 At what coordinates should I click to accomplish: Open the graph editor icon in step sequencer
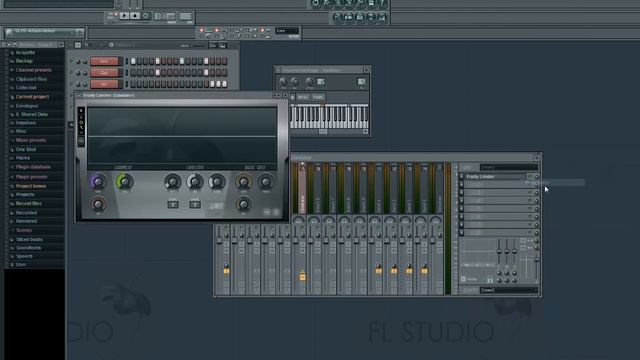pos(213,45)
